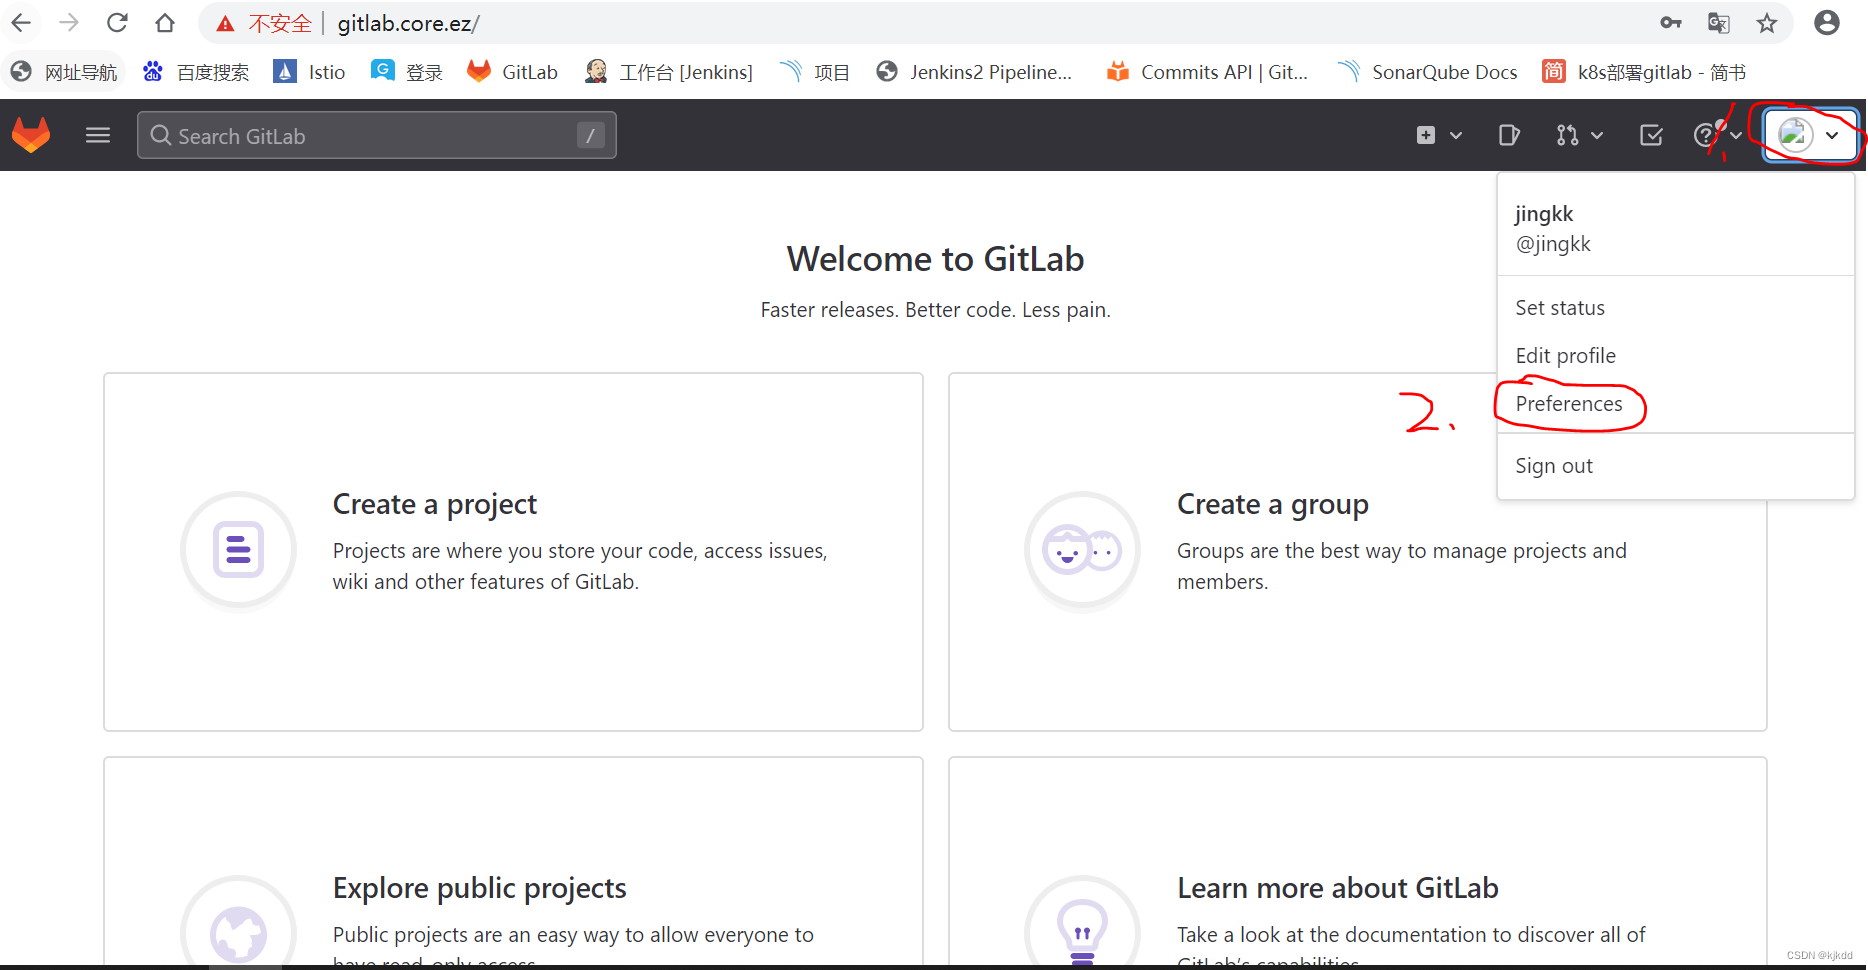This screenshot has width=1868, height=970.
Task: Click the GitLab fox logo in the navbar
Action: 31,135
